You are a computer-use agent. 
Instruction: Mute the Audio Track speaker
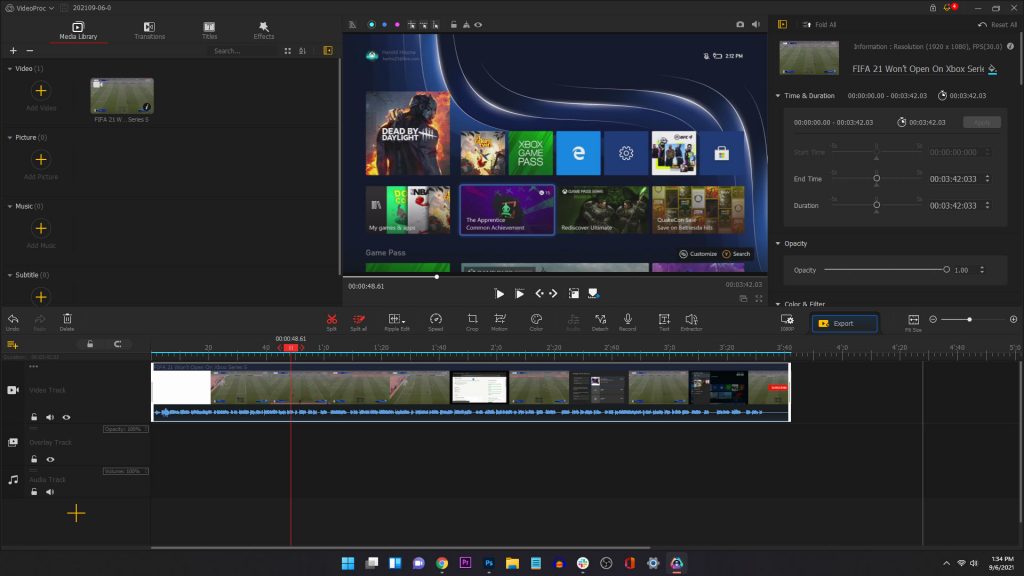(x=50, y=492)
